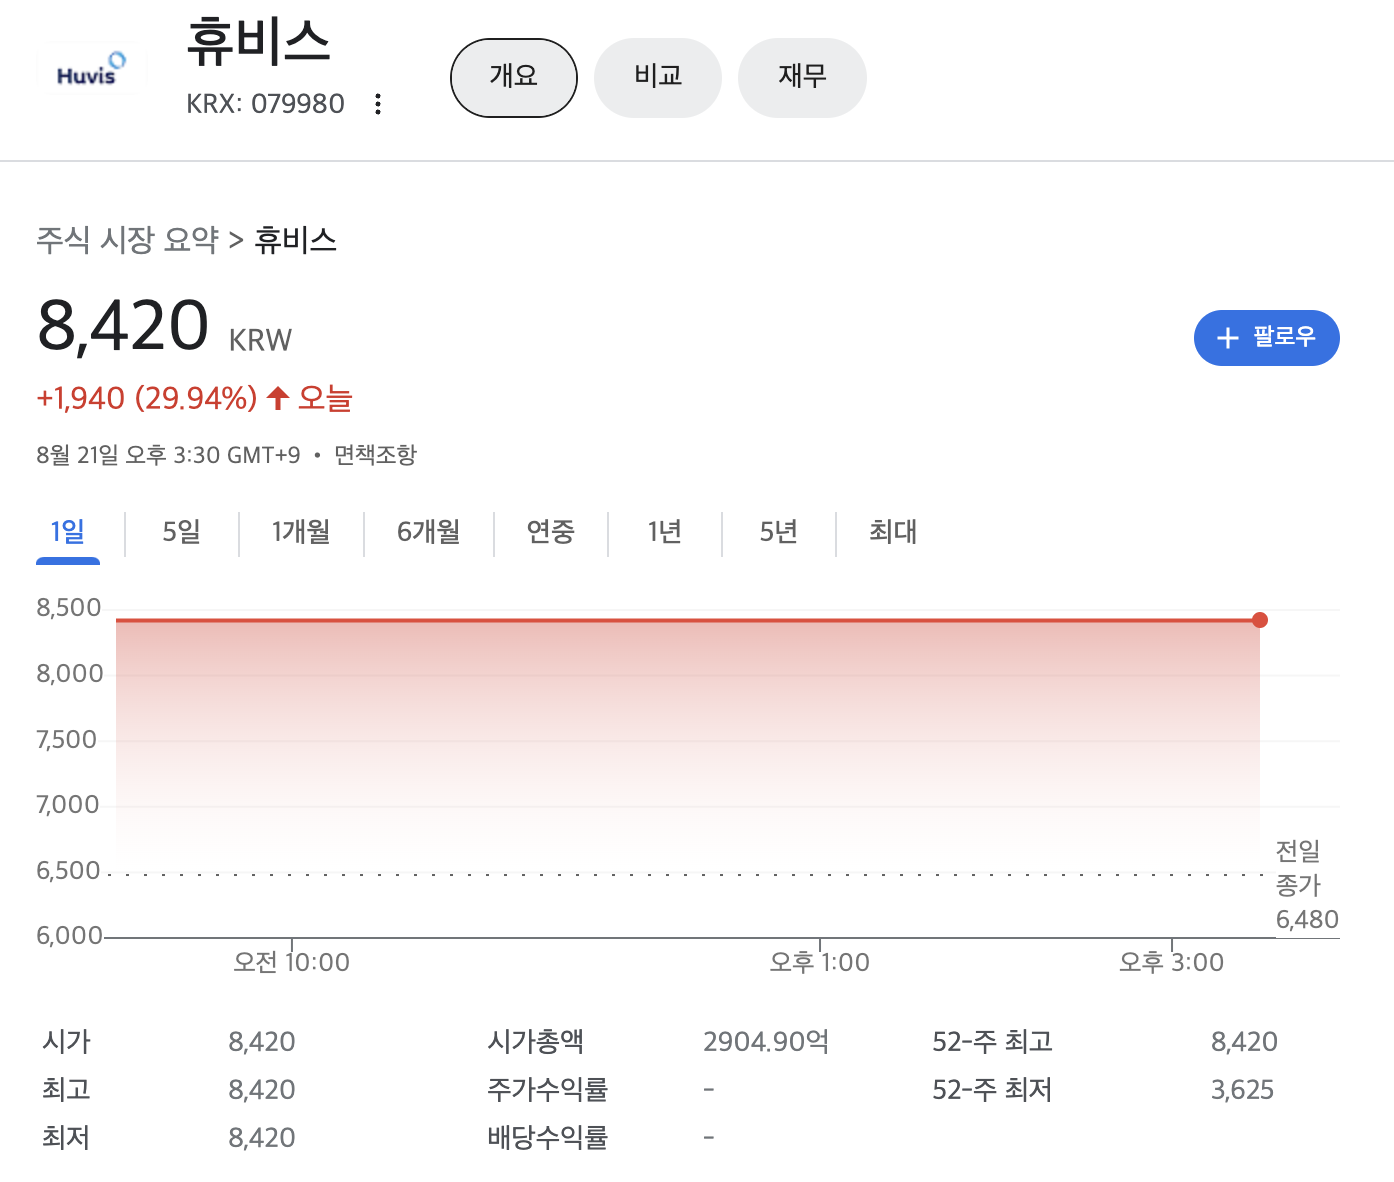Open the three-dot more options menu

pos(378,104)
